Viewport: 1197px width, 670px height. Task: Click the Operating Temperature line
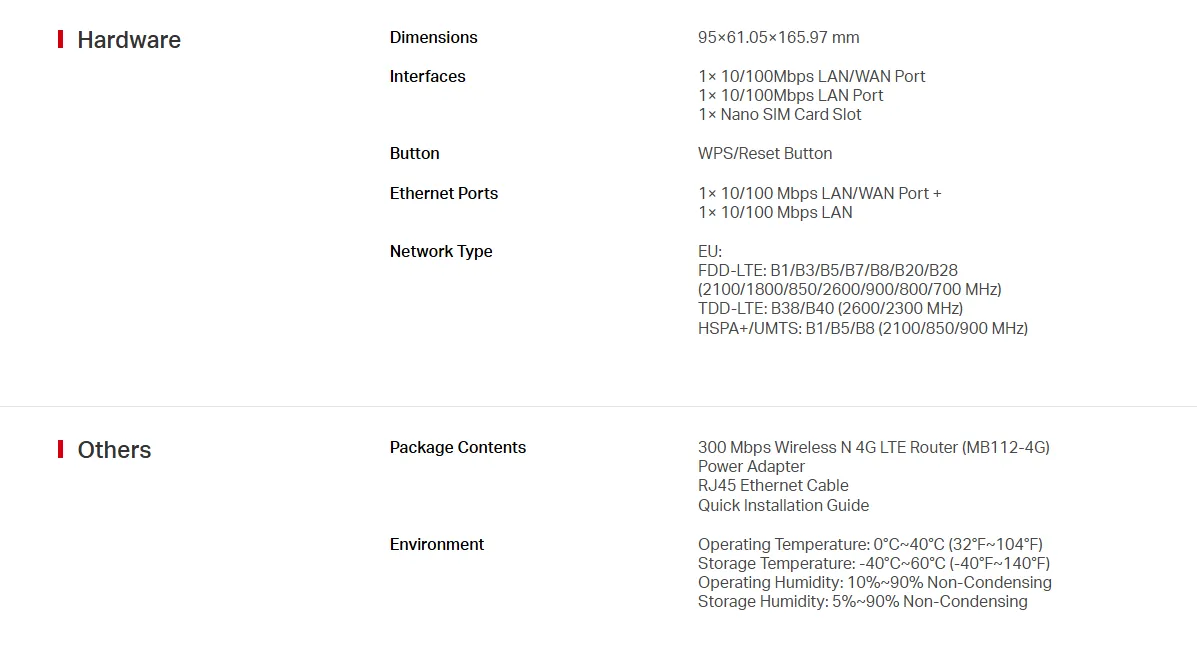click(x=869, y=545)
